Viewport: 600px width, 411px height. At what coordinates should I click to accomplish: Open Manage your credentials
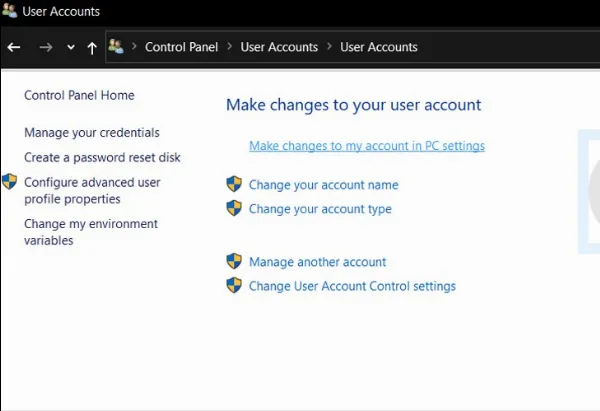click(92, 133)
